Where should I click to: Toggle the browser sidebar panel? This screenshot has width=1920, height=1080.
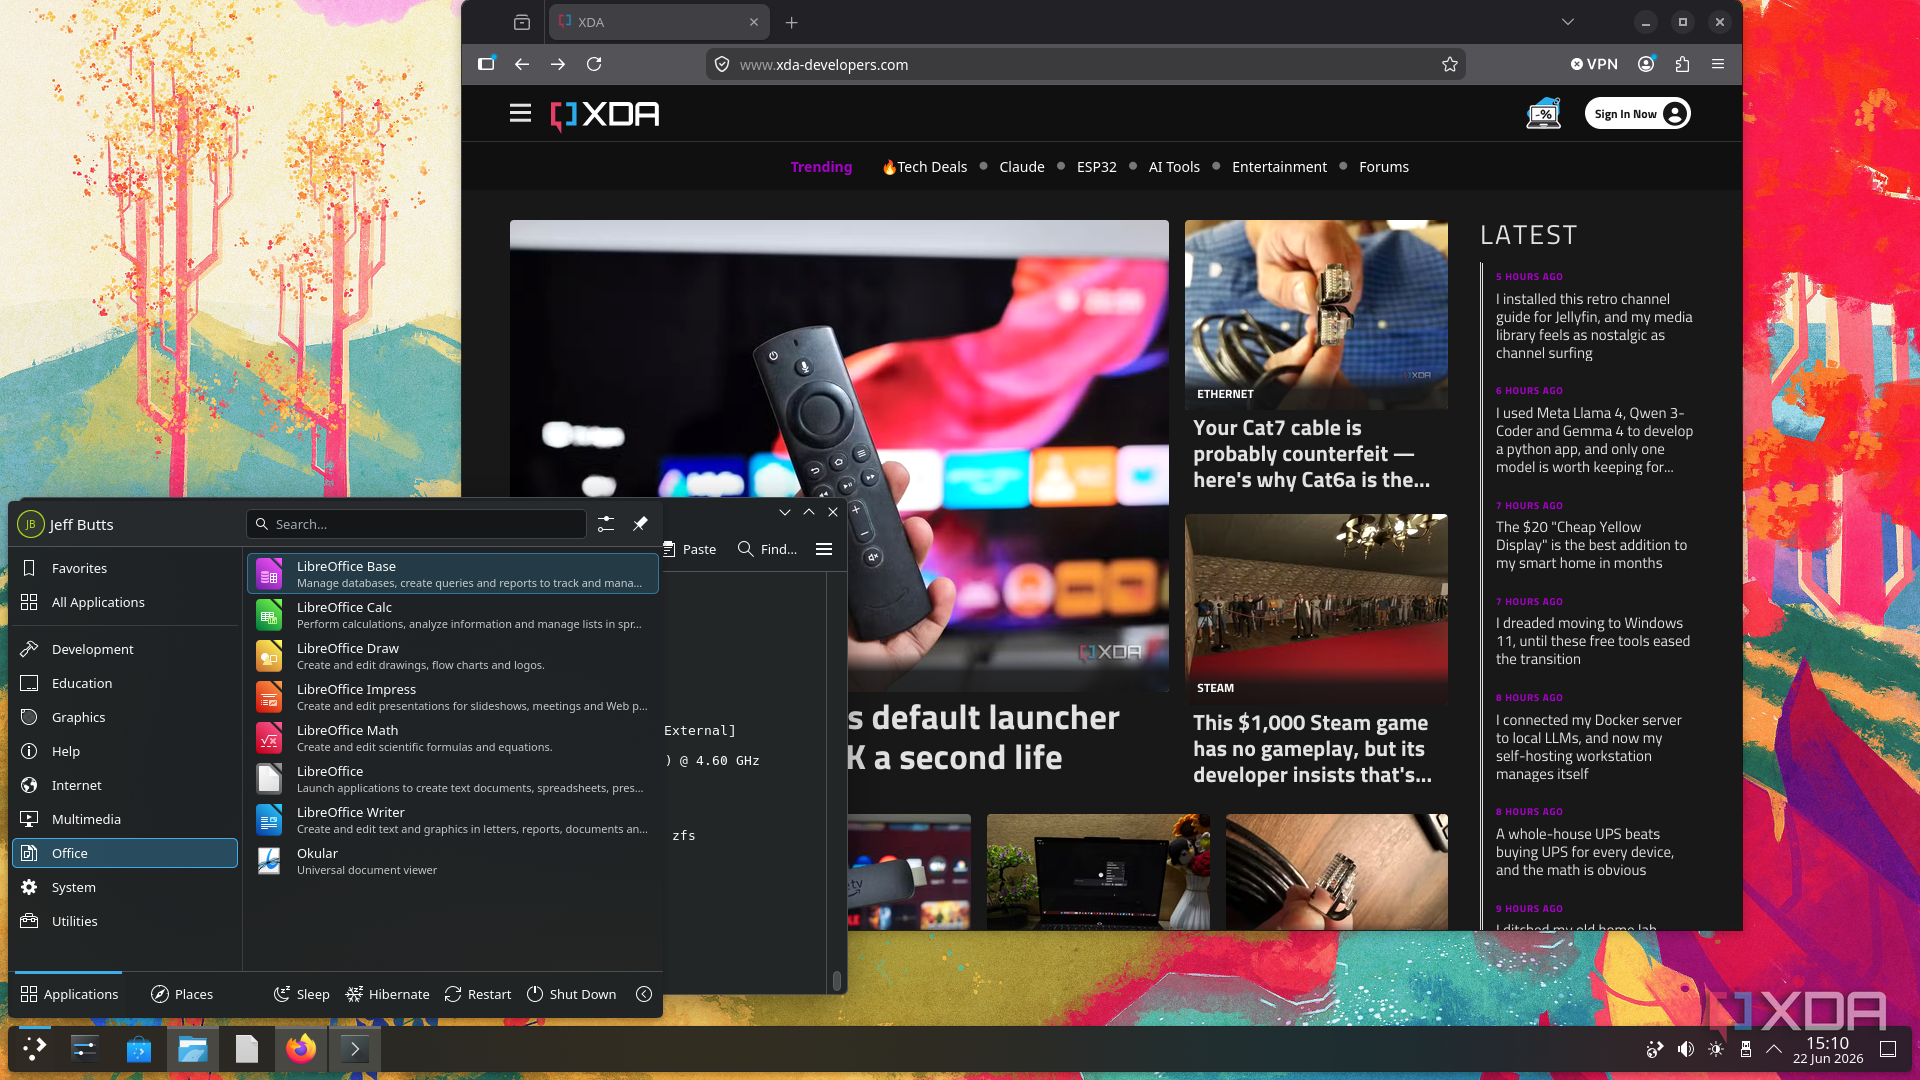[486, 64]
